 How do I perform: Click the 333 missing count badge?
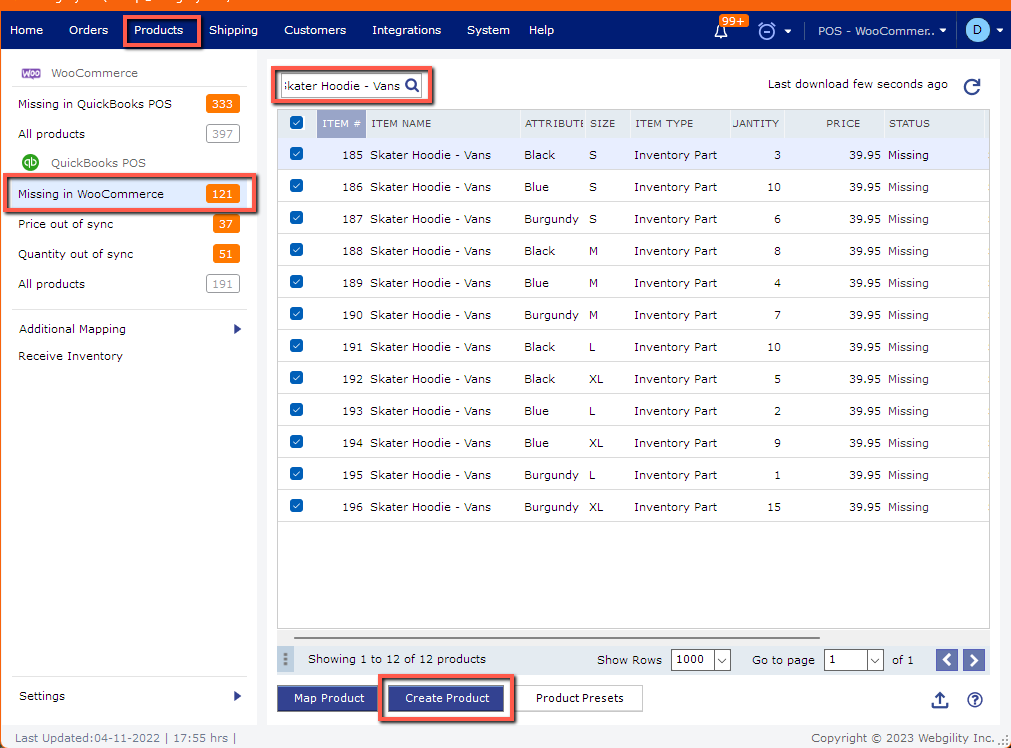[222, 104]
